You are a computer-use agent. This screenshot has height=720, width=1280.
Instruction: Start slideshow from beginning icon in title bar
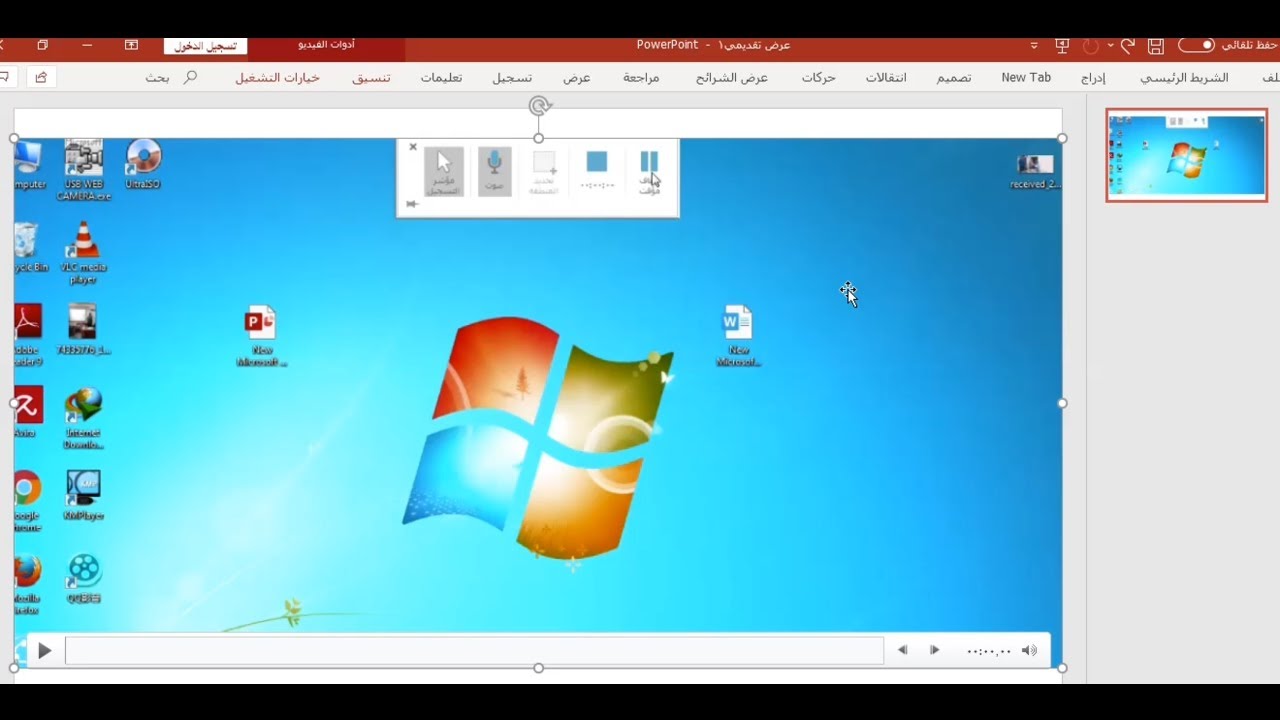tap(1062, 46)
